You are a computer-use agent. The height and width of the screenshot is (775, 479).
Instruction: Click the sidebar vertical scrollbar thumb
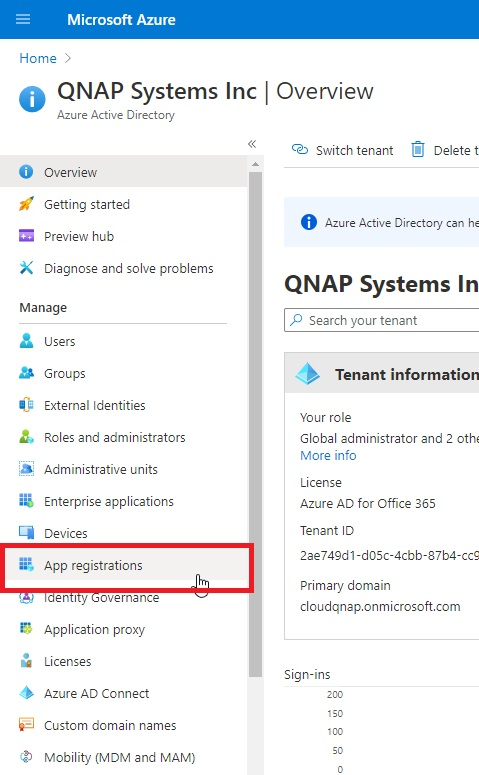[255, 425]
